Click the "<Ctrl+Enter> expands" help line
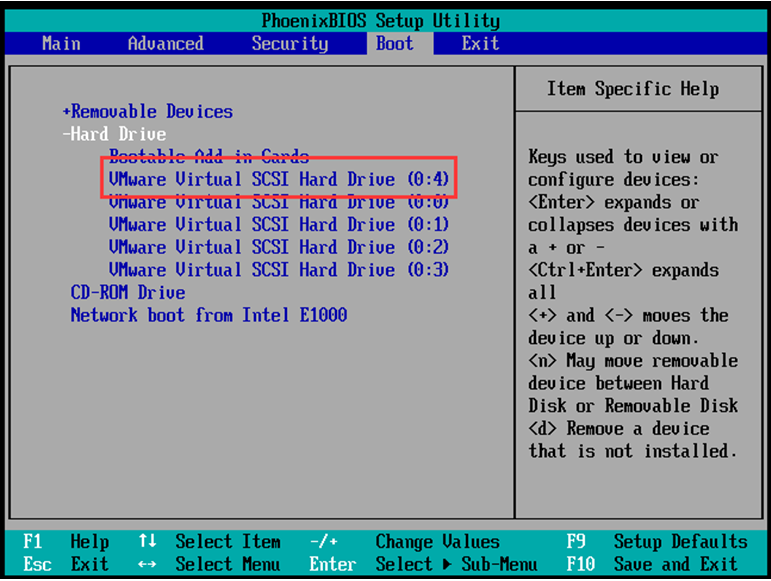771x581 pixels. (623, 270)
